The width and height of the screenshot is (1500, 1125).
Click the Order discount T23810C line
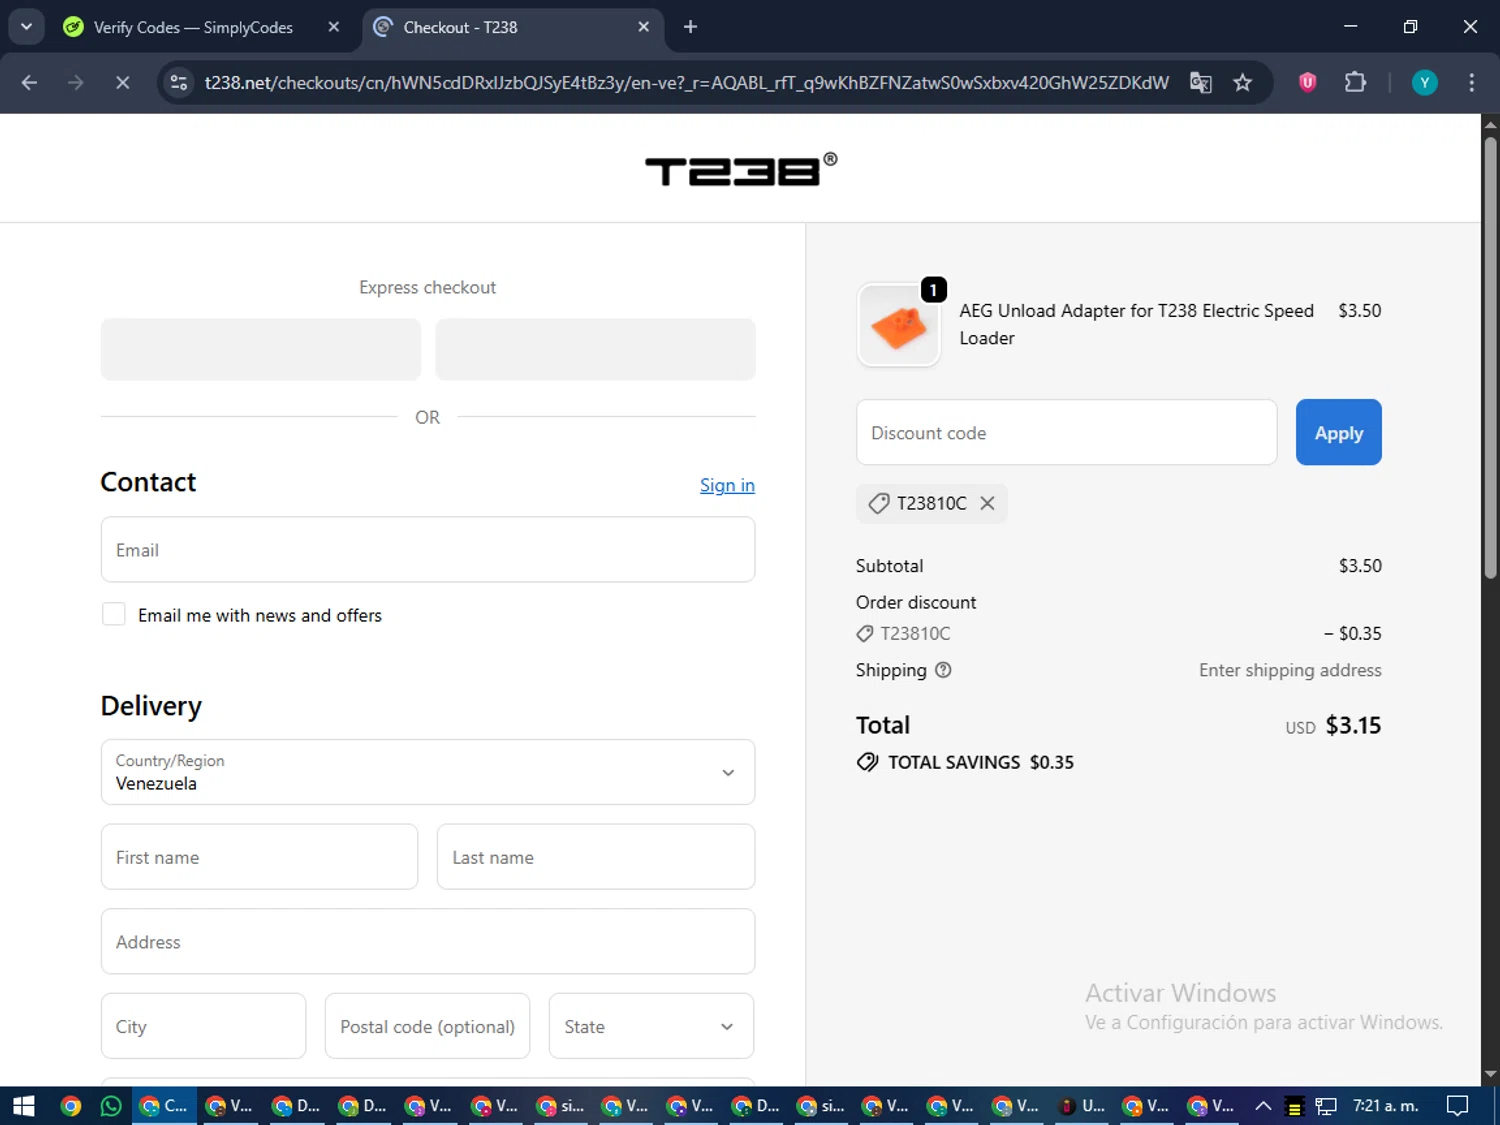(x=1118, y=633)
